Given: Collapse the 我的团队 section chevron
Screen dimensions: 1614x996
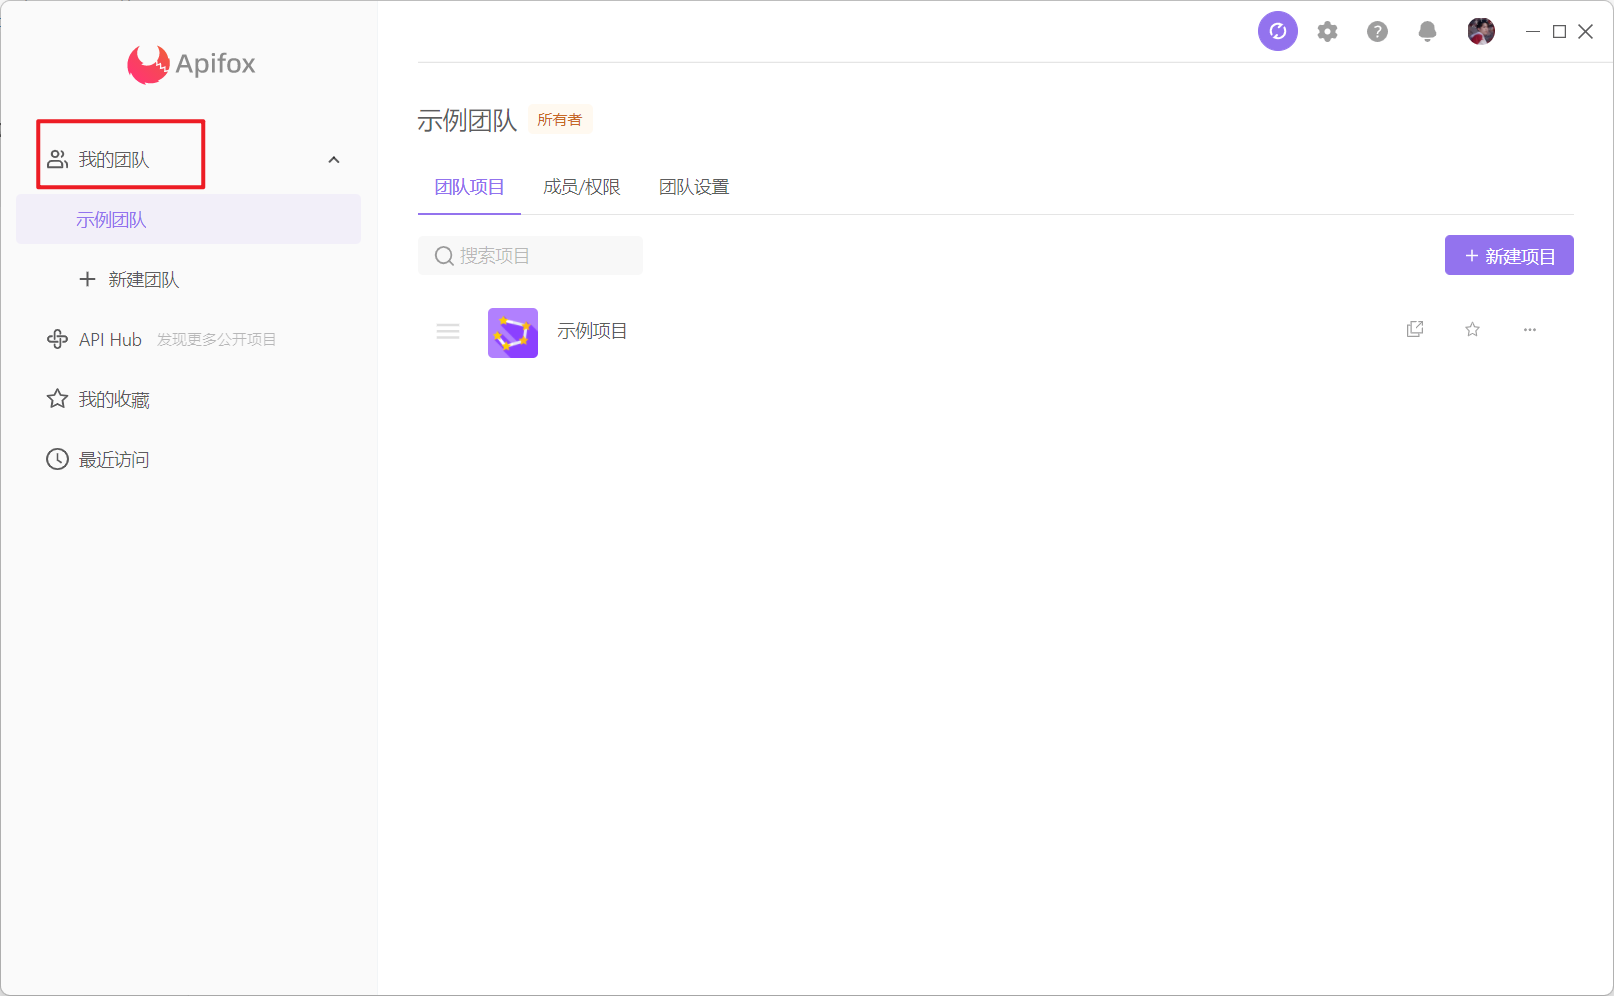Looking at the screenshot, I should [334, 160].
